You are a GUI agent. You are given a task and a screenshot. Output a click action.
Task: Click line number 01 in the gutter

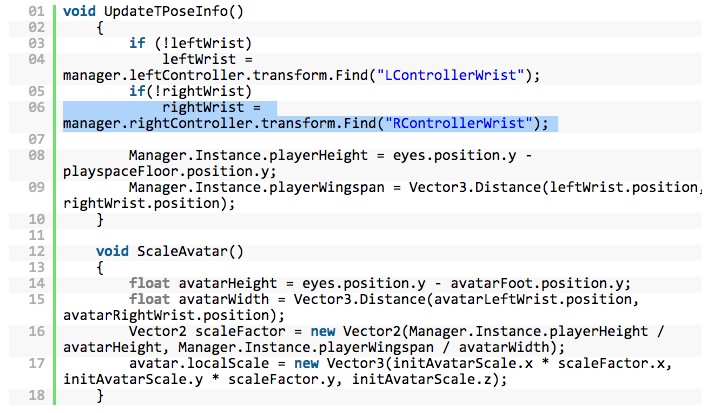pyautogui.click(x=37, y=11)
